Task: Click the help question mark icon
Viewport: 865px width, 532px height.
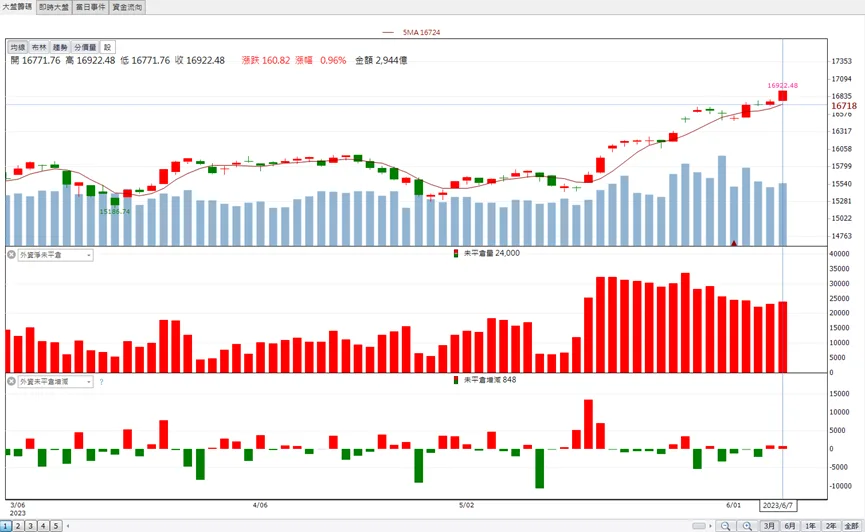Action: coord(102,382)
